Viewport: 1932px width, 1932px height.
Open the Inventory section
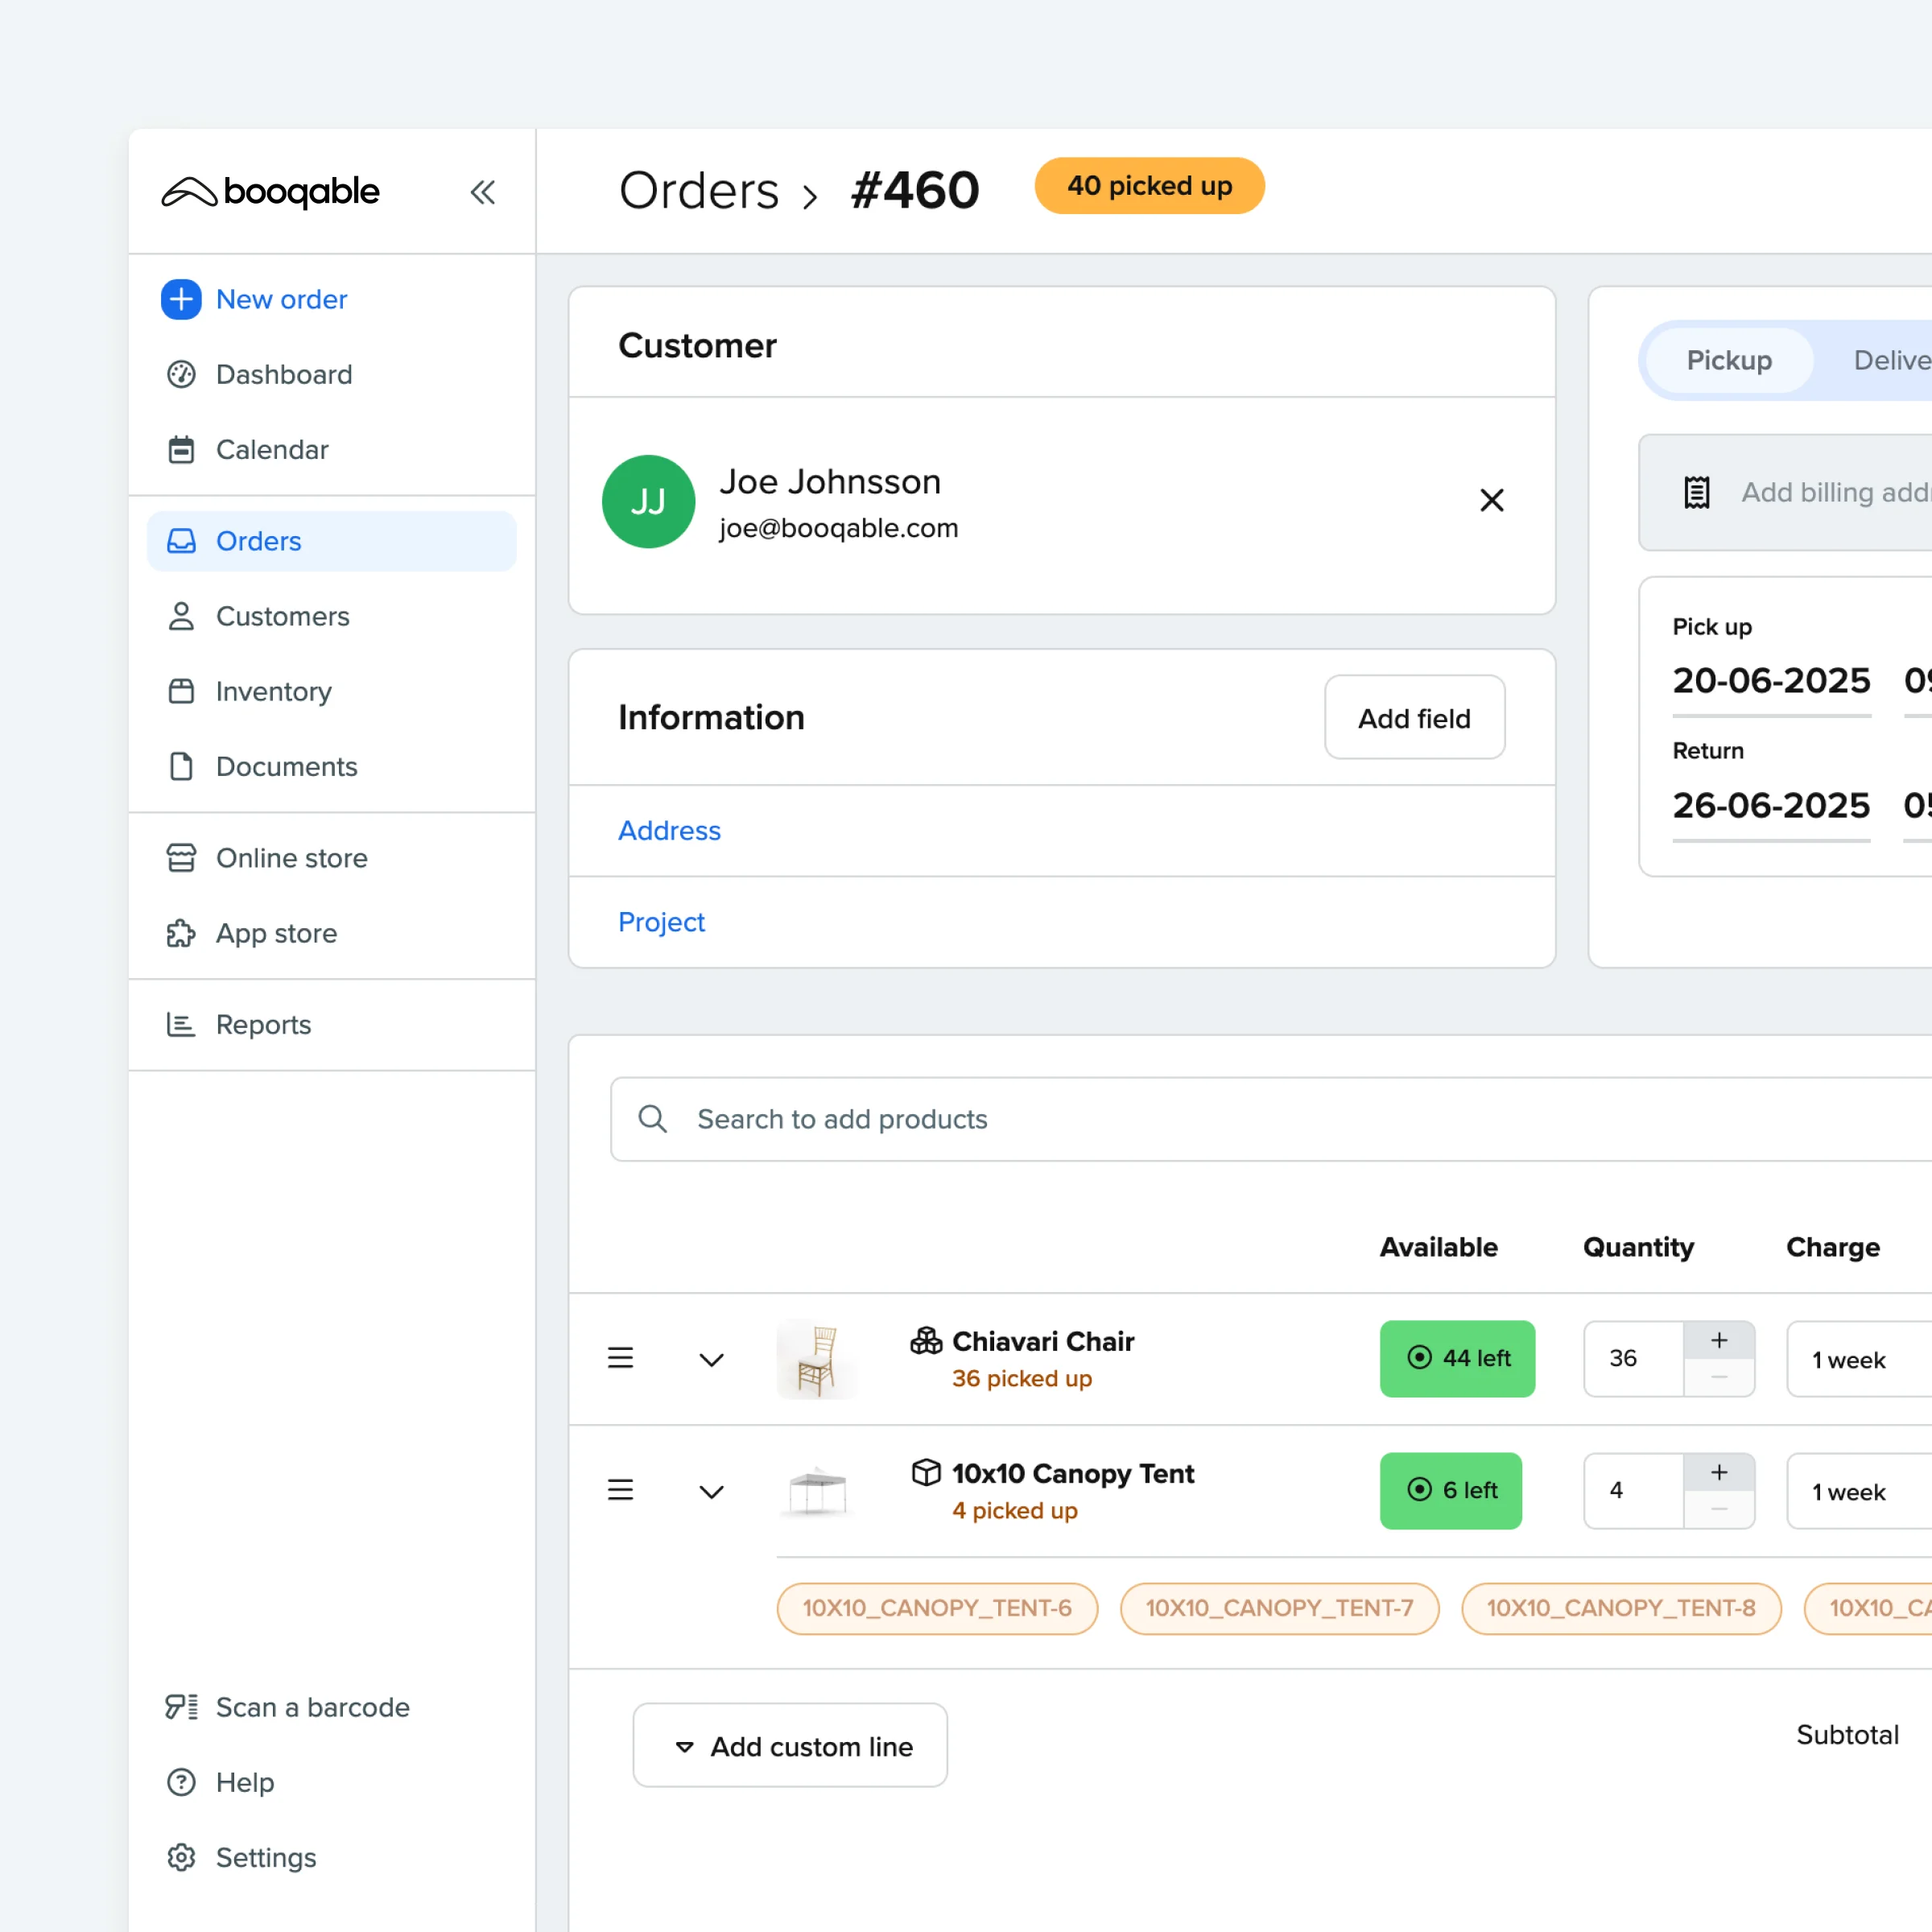[x=273, y=691]
